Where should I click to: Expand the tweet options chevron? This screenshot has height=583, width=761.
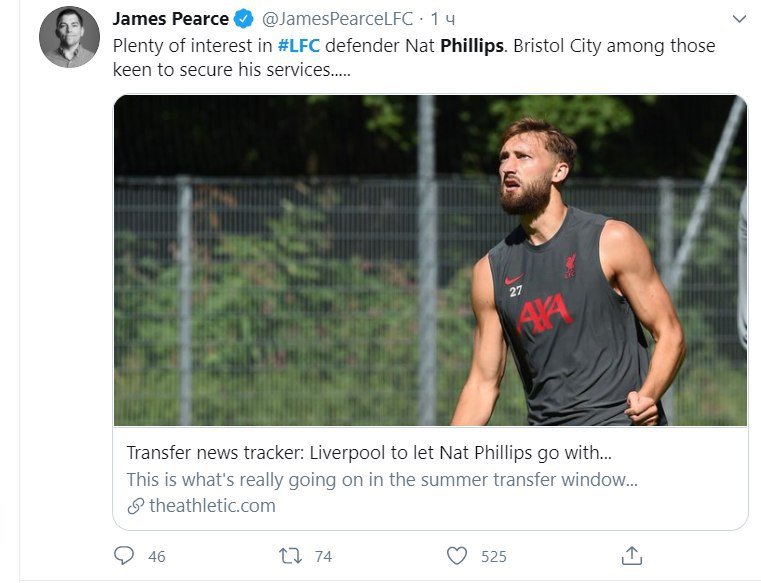pos(739,19)
